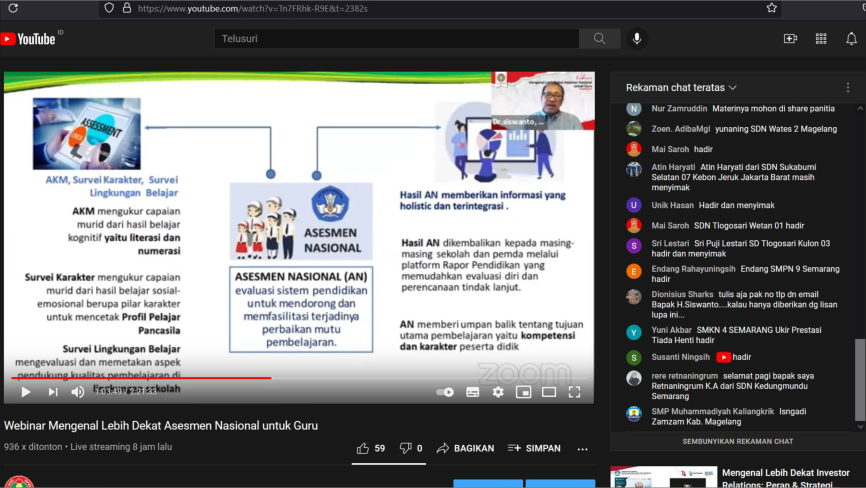Play the webinar video
866x488 pixels.
[x=25, y=392]
